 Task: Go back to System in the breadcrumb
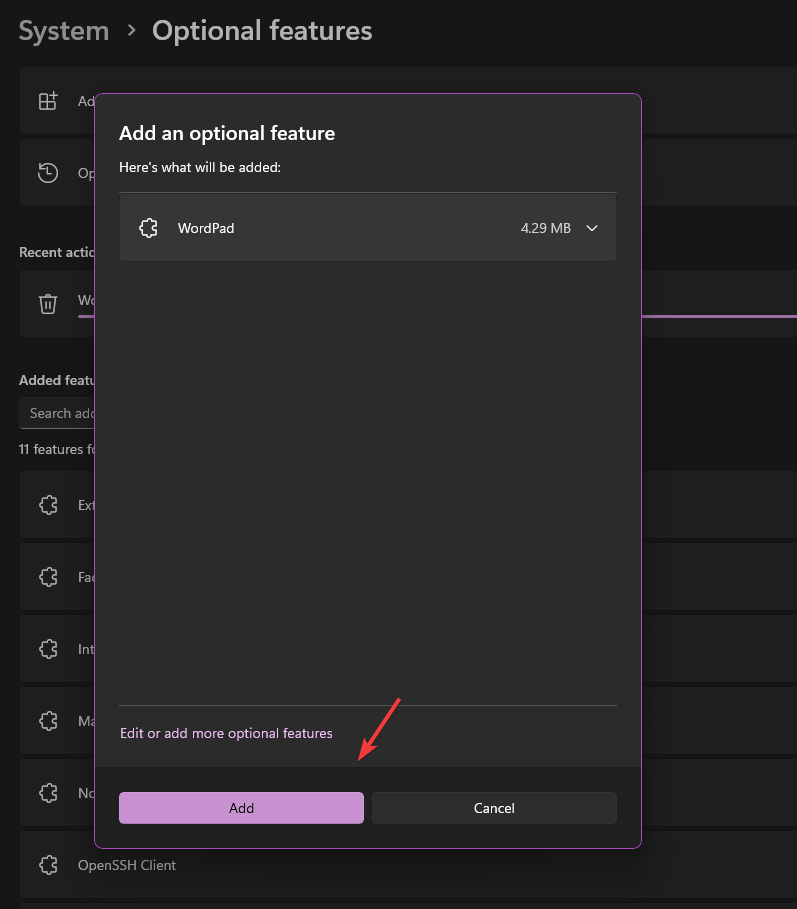(64, 31)
